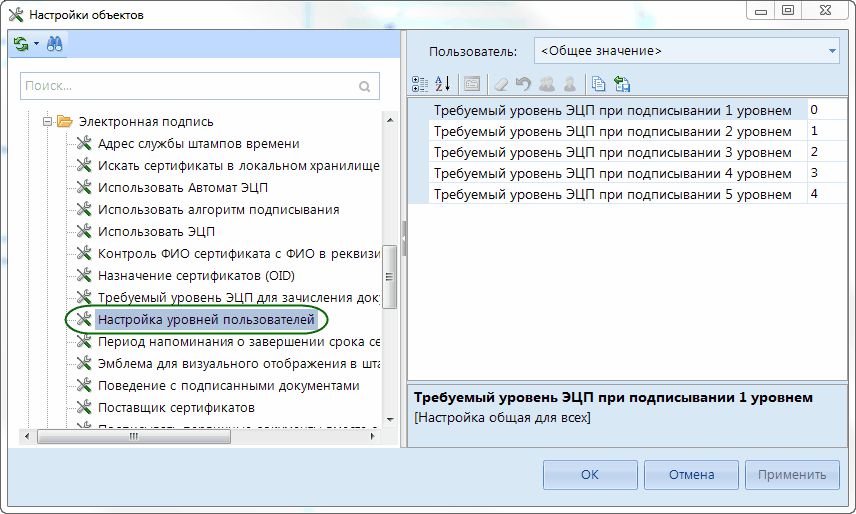Click the categorized view icon in property toolbar
Screen dimensions: 856x514
(x=420, y=84)
